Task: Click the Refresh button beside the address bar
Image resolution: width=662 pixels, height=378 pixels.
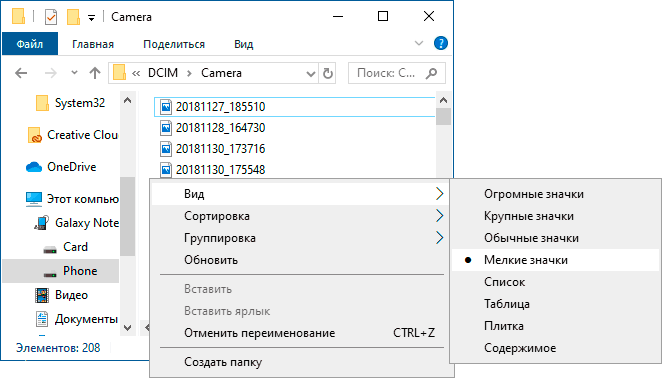Action: pos(328,73)
